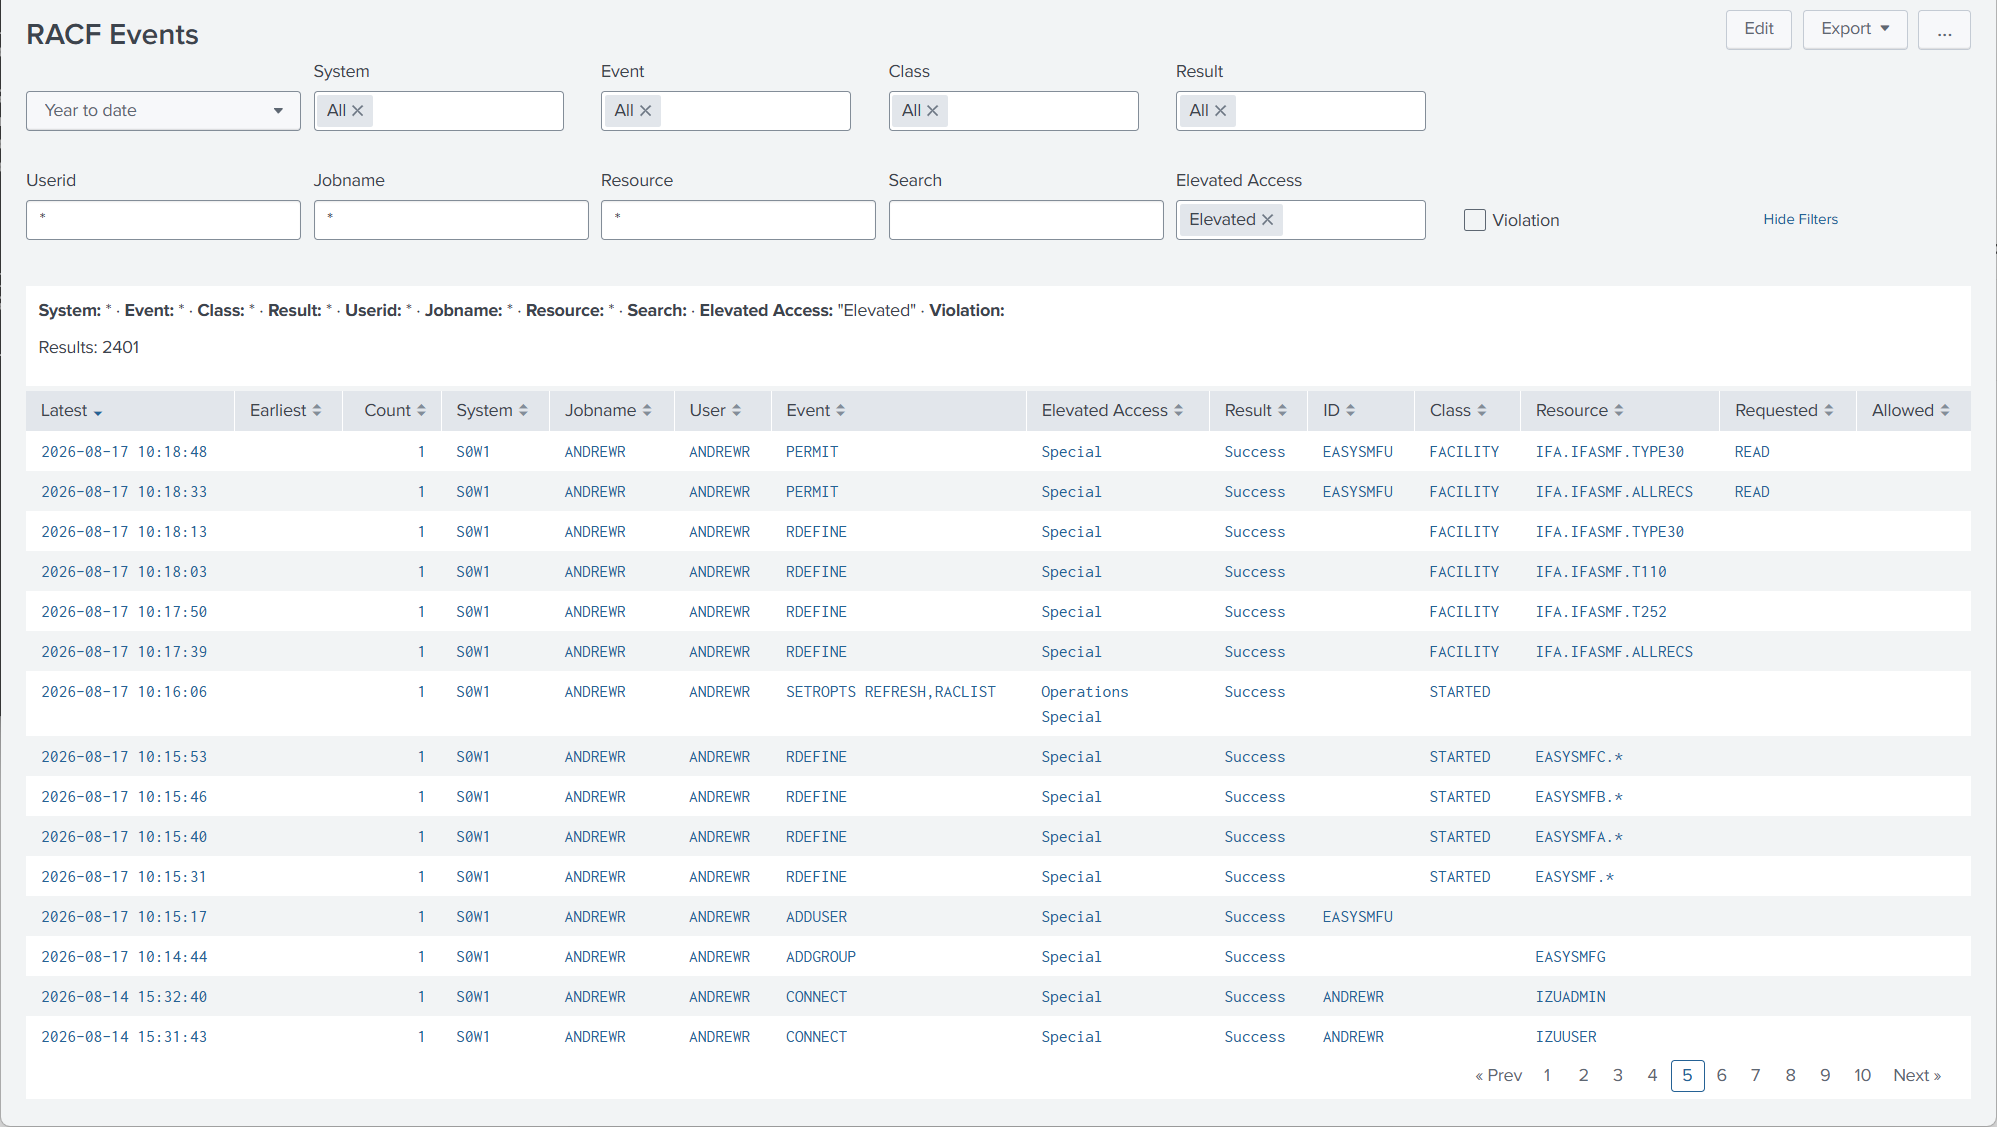Viewport: 1997px width, 1127px height.
Task: Focus the Jobname input field
Action: point(451,220)
